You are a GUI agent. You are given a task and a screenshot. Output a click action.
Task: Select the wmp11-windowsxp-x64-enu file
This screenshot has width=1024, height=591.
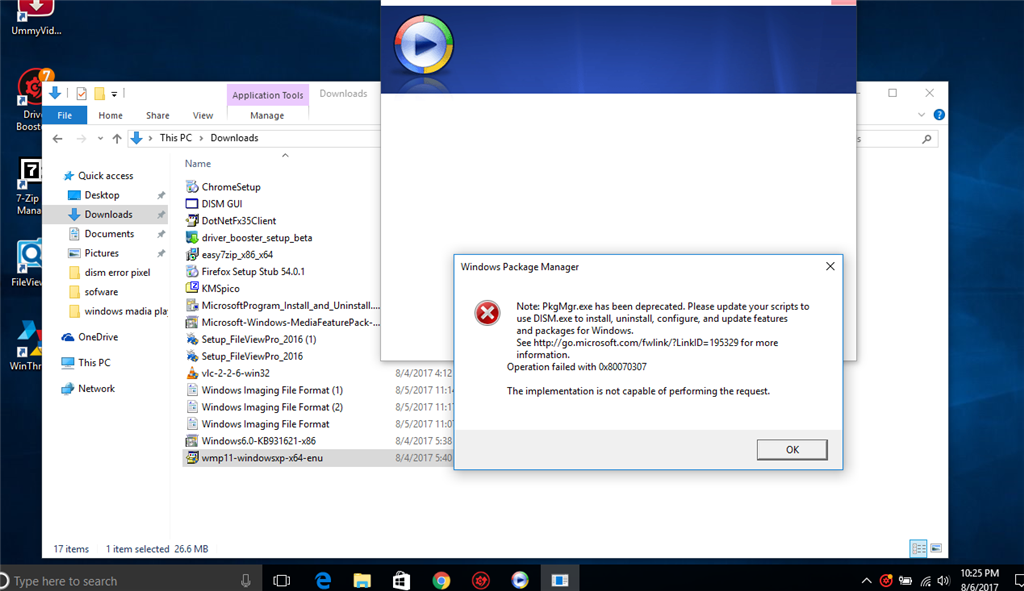click(262, 458)
